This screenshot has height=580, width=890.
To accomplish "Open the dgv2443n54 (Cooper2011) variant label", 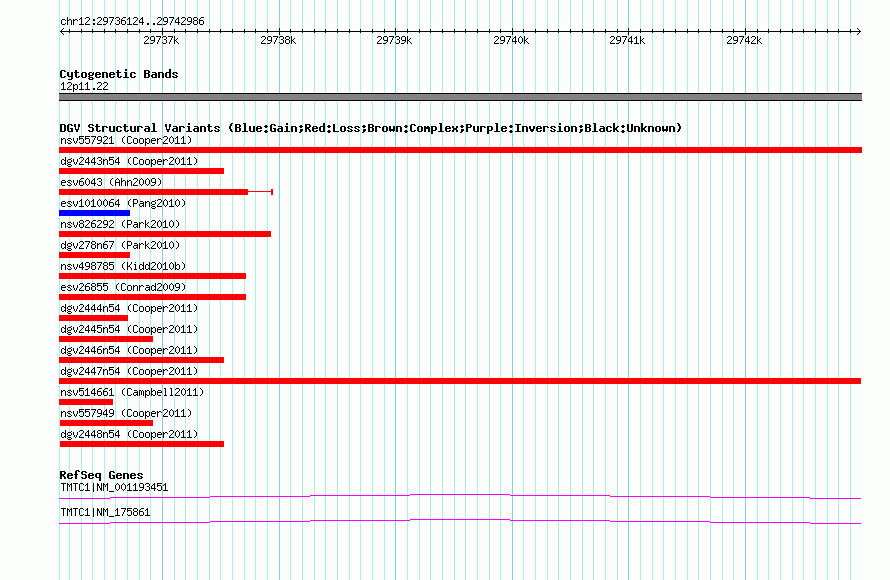I will (x=129, y=161).
